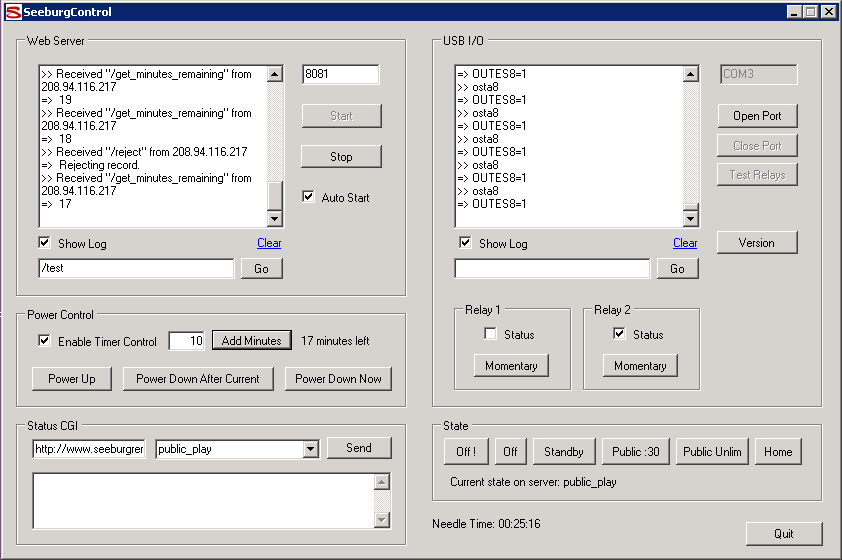
Task: Set state to Home
Action: (x=778, y=452)
